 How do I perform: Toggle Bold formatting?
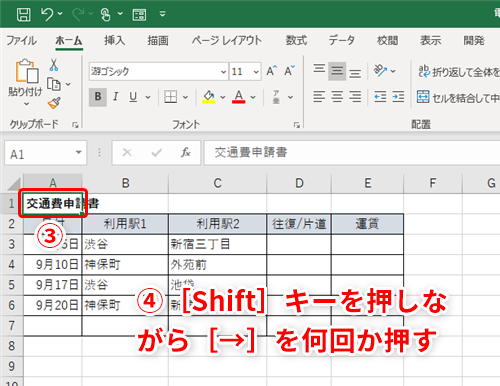tap(98, 97)
